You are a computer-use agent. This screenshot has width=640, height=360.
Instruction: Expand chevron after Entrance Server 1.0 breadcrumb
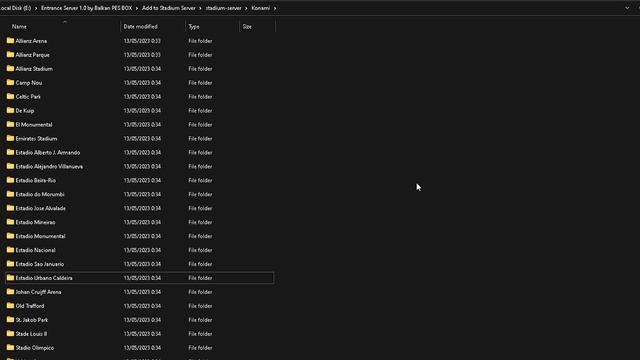137,8
